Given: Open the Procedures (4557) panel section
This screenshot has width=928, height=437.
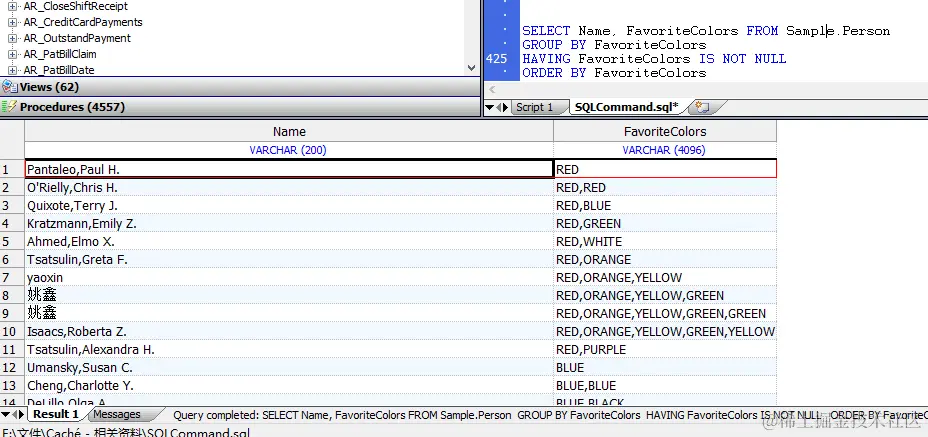Looking at the screenshot, I should pyautogui.click(x=240, y=107).
